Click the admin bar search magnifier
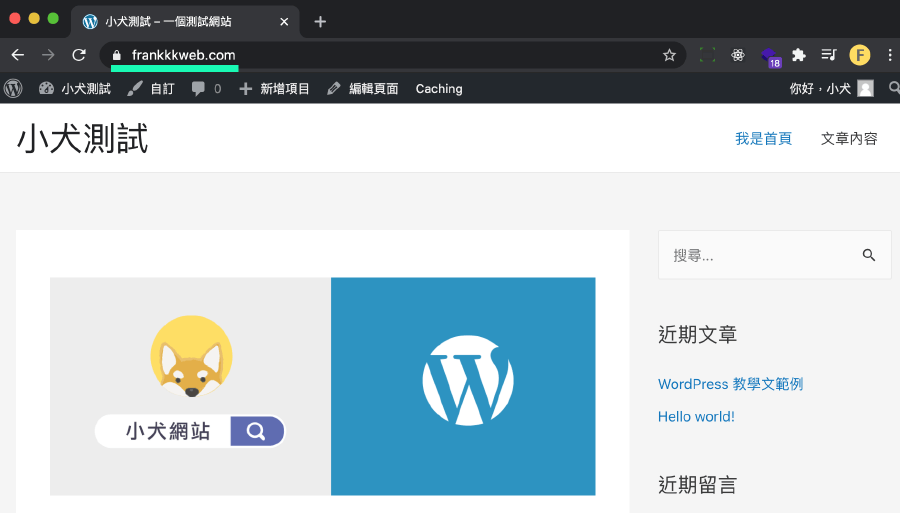Viewport: 900px width, 513px height. (x=894, y=88)
